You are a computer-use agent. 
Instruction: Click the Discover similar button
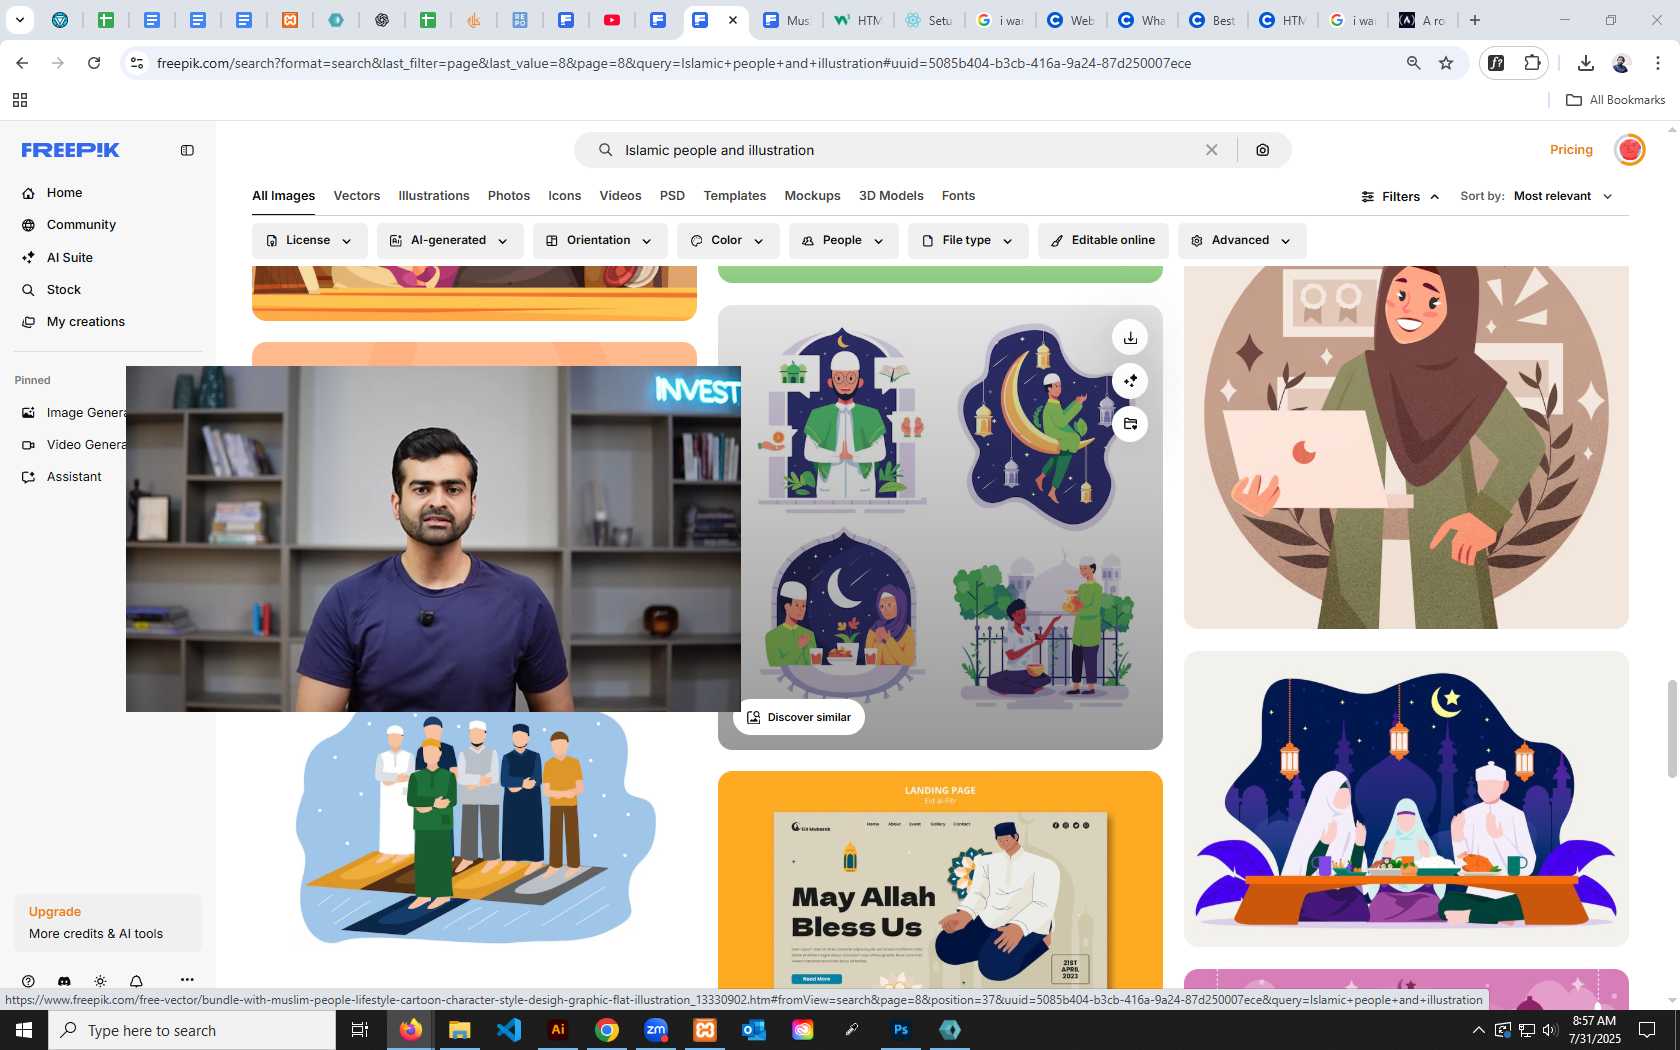pos(799,717)
